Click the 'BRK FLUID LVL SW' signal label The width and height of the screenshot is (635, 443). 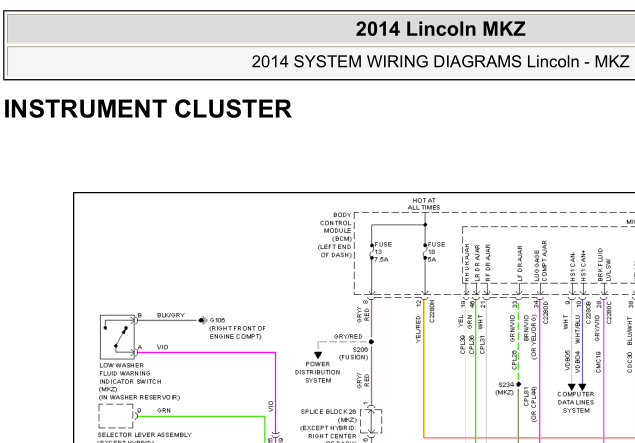[604, 265]
